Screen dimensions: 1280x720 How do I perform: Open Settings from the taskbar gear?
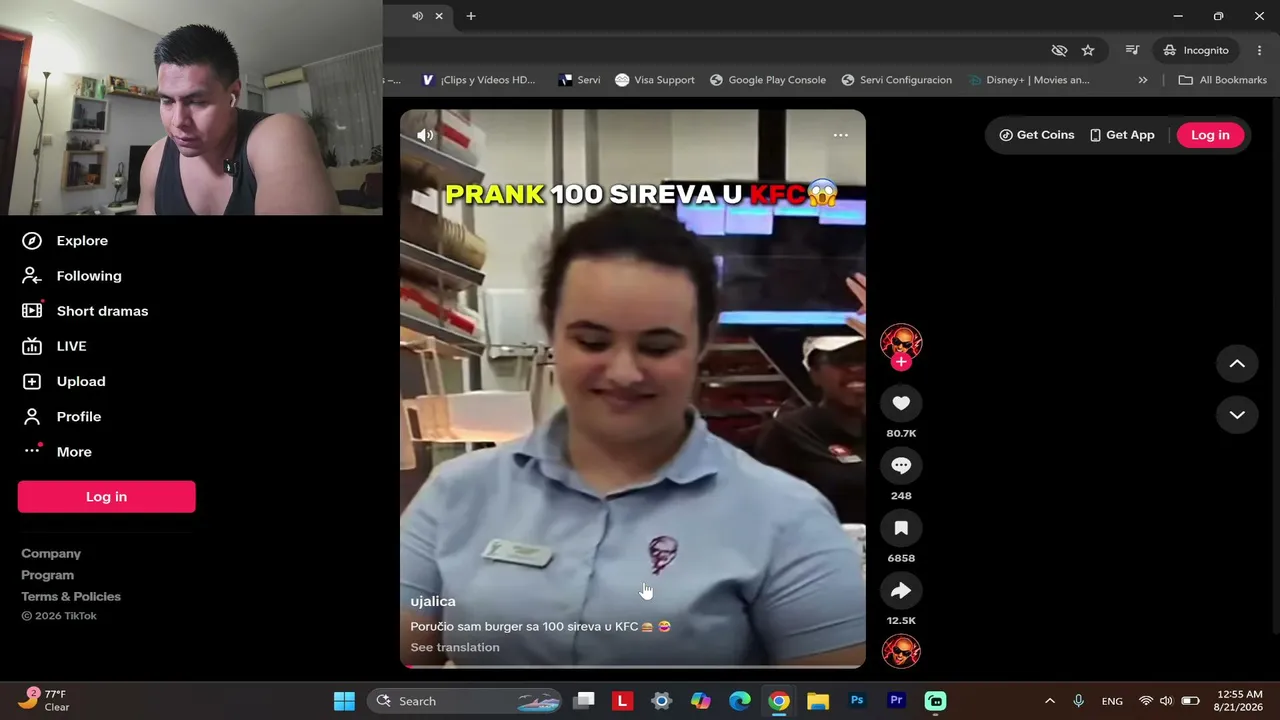coord(661,701)
